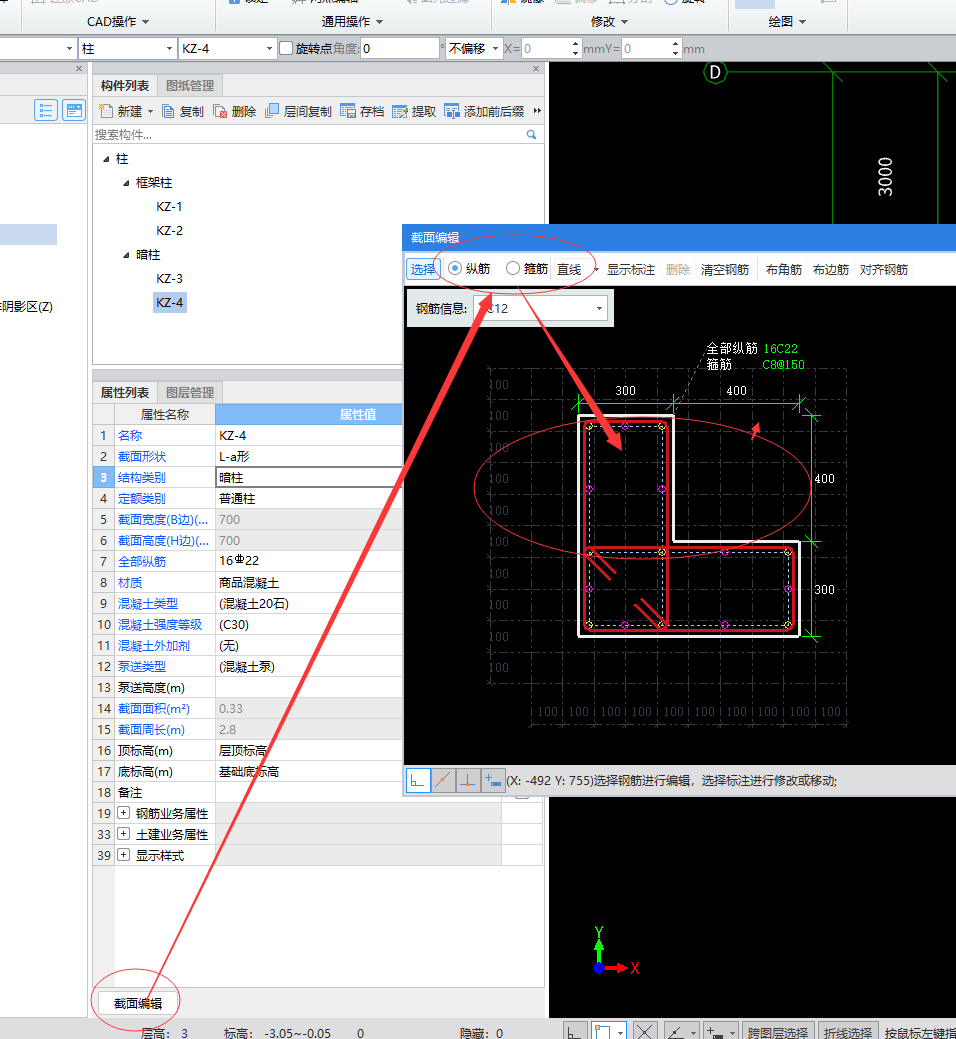Image resolution: width=956 pixels, height=1039 pixels.
Task: Switch to the 图层管理 tab
Action: pos(190,392)
